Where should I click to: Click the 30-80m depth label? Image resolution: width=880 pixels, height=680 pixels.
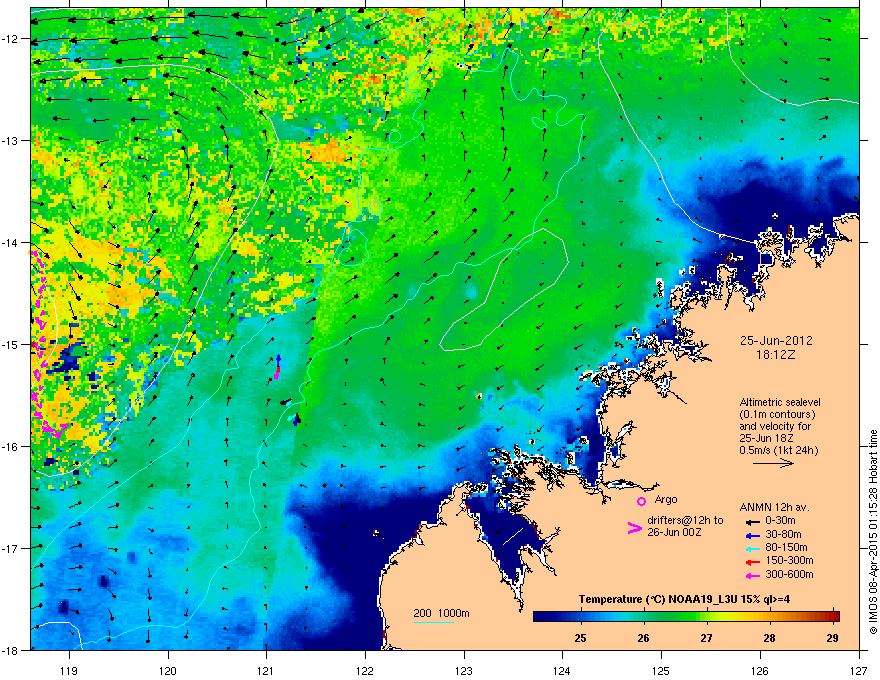pos(783,535)
